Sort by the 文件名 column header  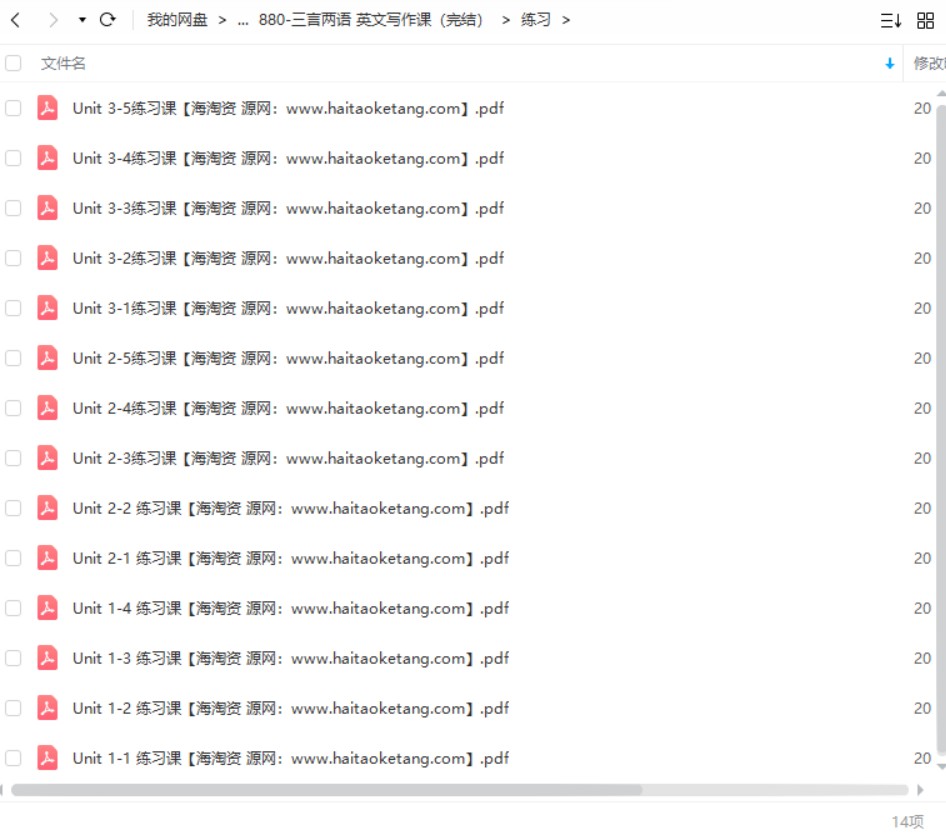pos(63,63)
